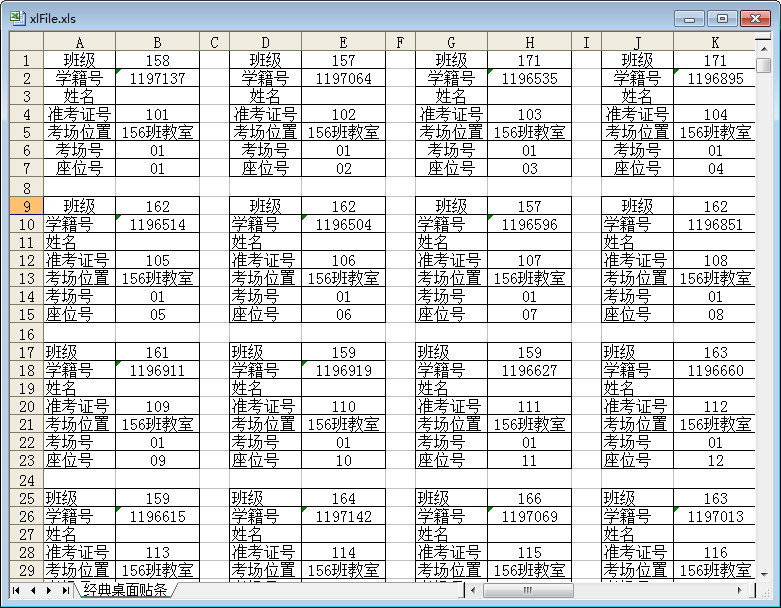Go to last sheet tab arrow
Image resolution: width=781 pixels, height=608 pixels.
(65, 591)
